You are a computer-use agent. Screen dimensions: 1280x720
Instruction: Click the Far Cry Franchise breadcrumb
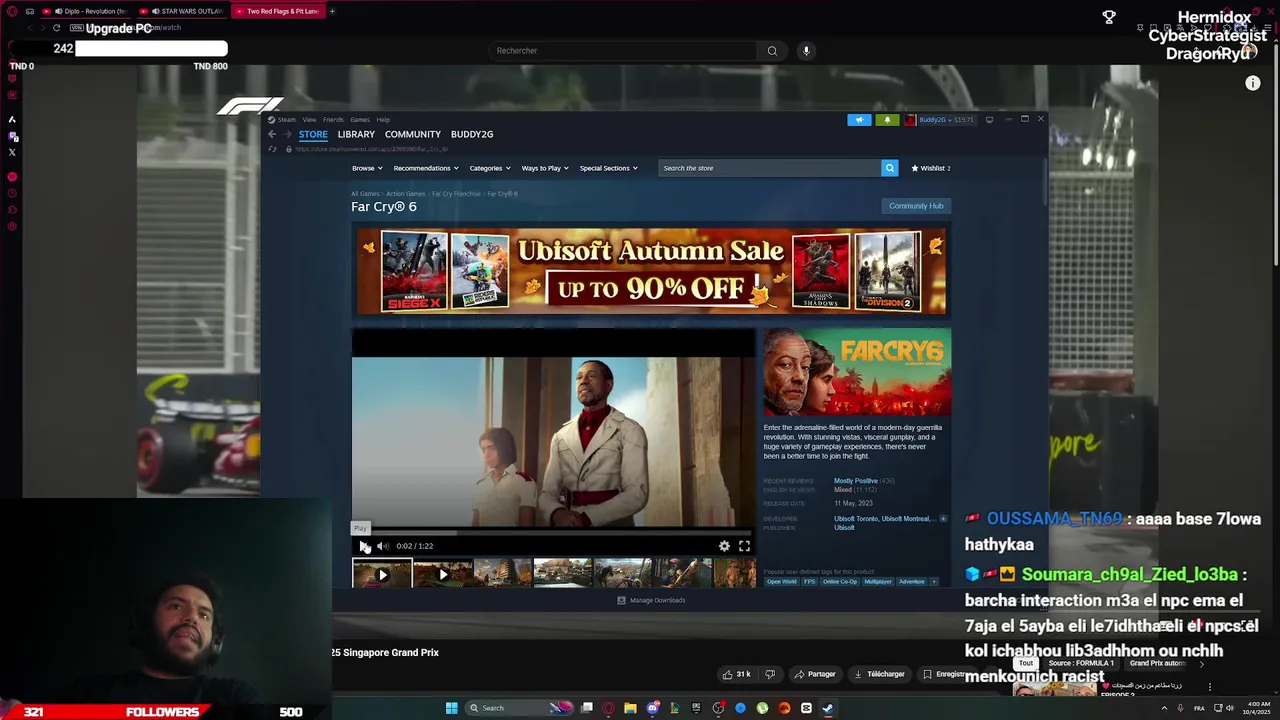pyautogui.click(x=456, y=194)
